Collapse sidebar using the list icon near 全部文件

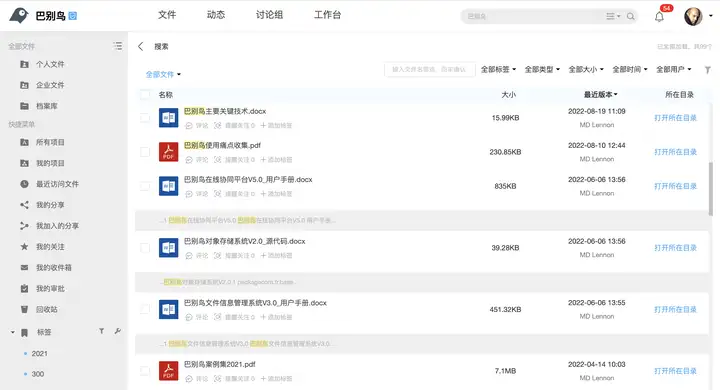[x=118, y=46]
